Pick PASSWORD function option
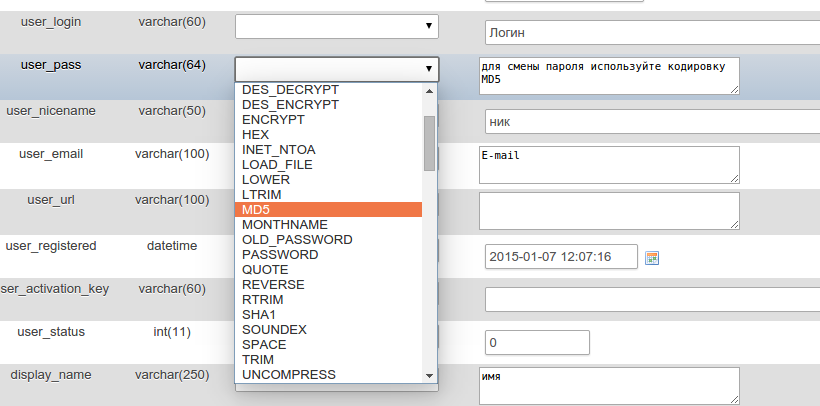Image resolution: width=820 pixels, height=406 pixels. (328, 255)
